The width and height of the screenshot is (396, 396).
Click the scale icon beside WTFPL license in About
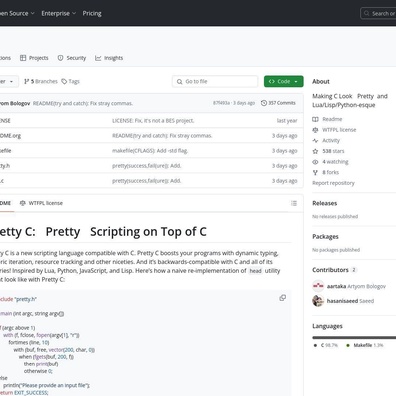click(315, 130)
